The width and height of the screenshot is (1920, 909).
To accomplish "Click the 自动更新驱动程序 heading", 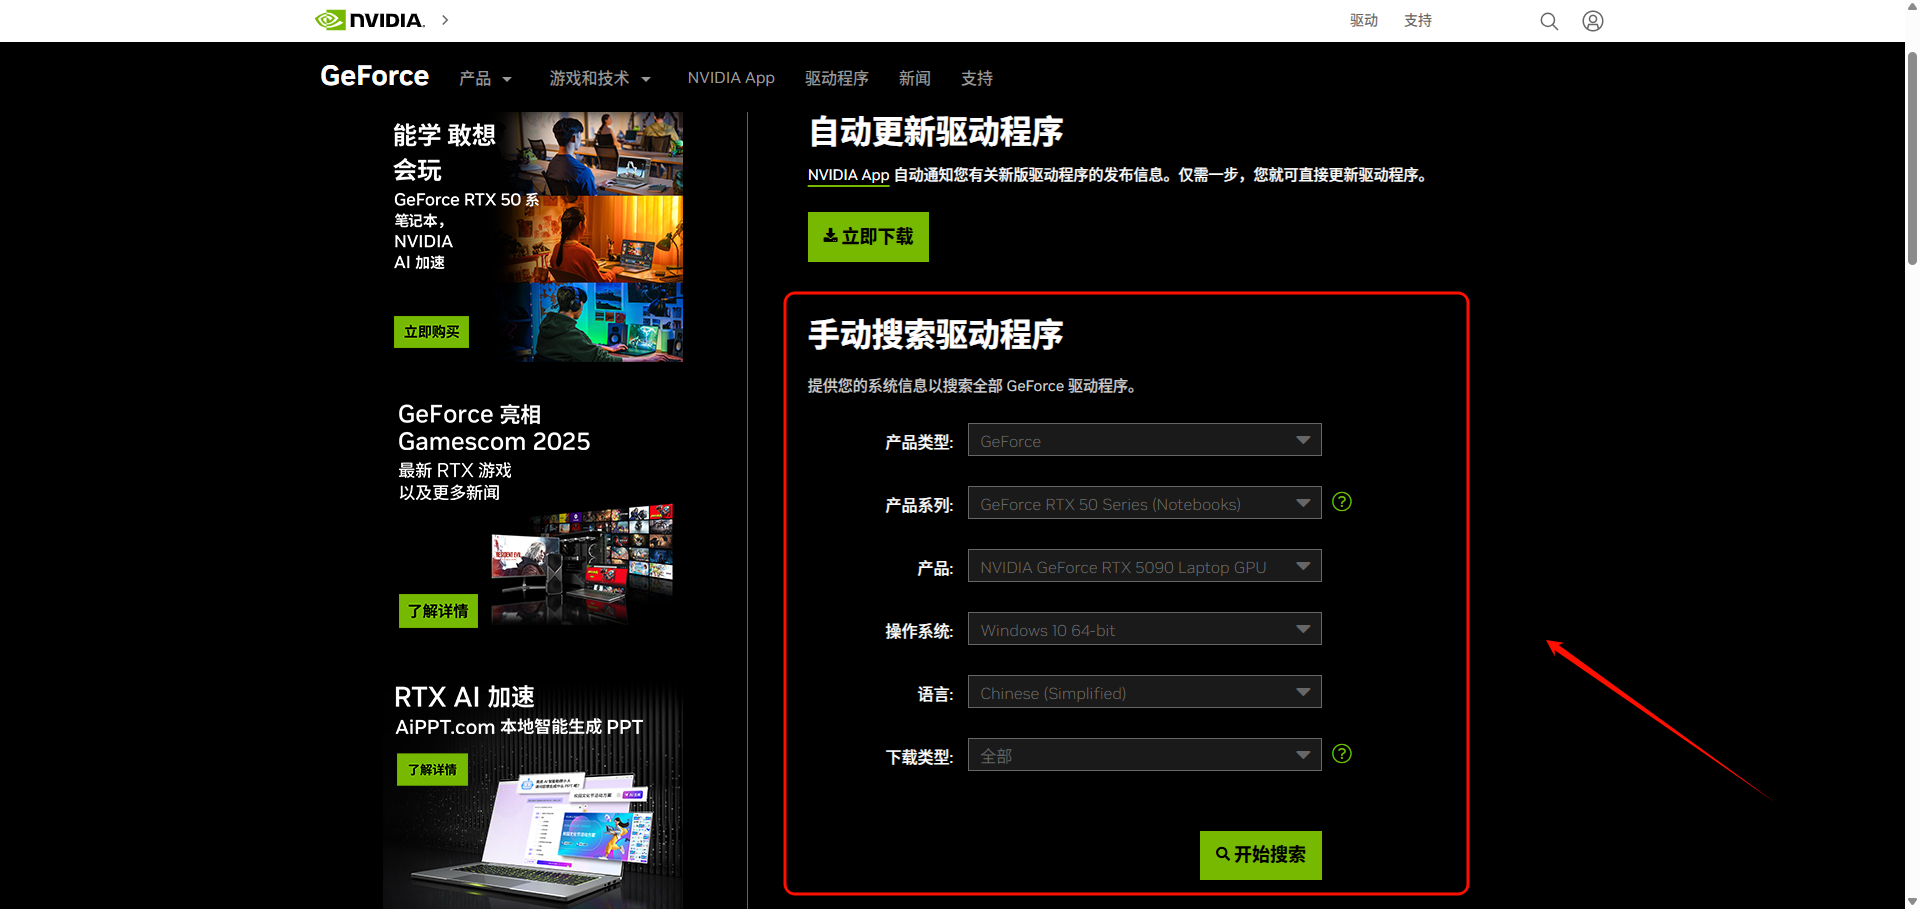I will coord(935,132).
